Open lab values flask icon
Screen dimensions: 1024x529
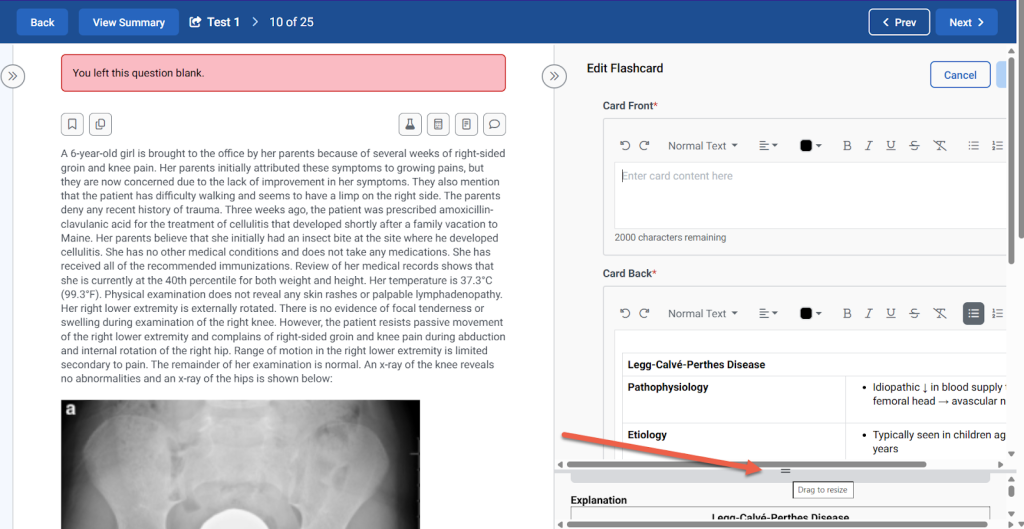pyautogui.click(x=408, y=124)
